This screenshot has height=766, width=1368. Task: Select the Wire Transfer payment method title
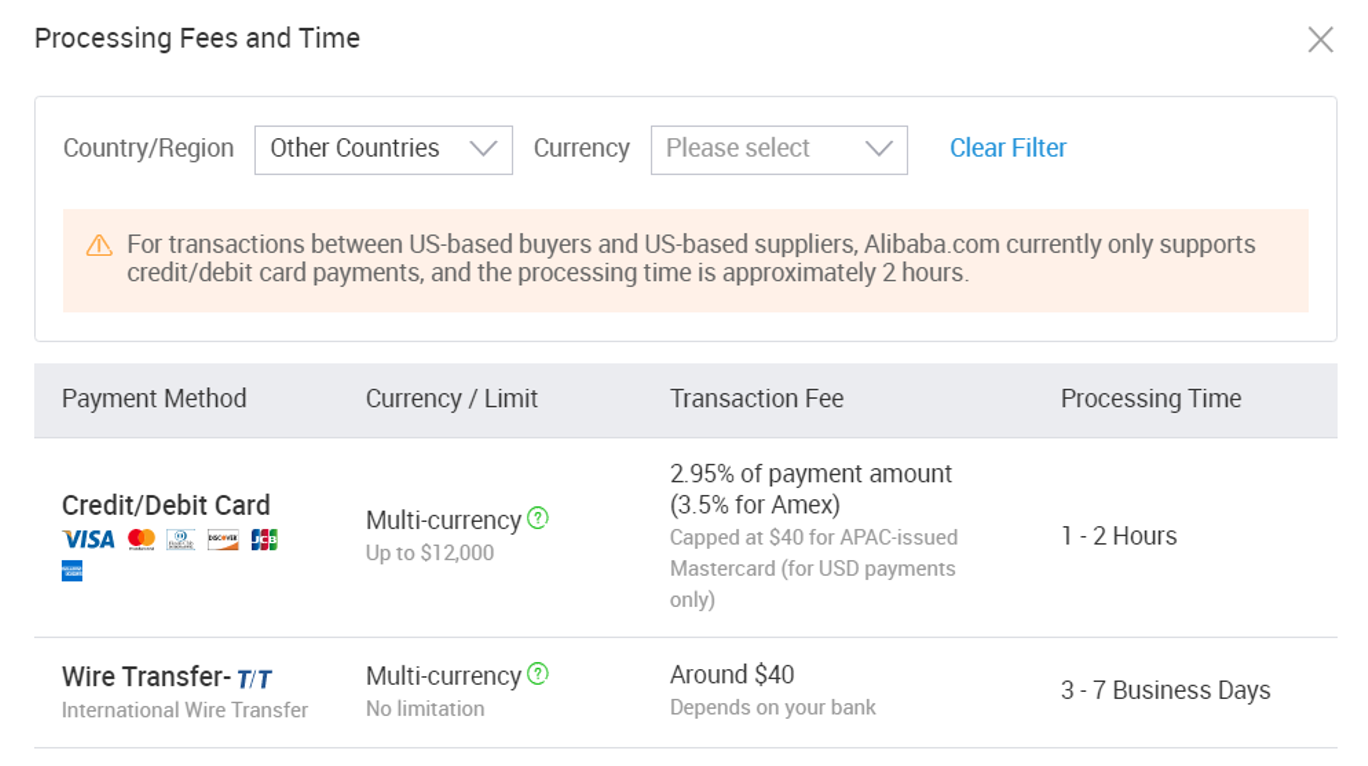pyautogui.click(x=146, y=677)
